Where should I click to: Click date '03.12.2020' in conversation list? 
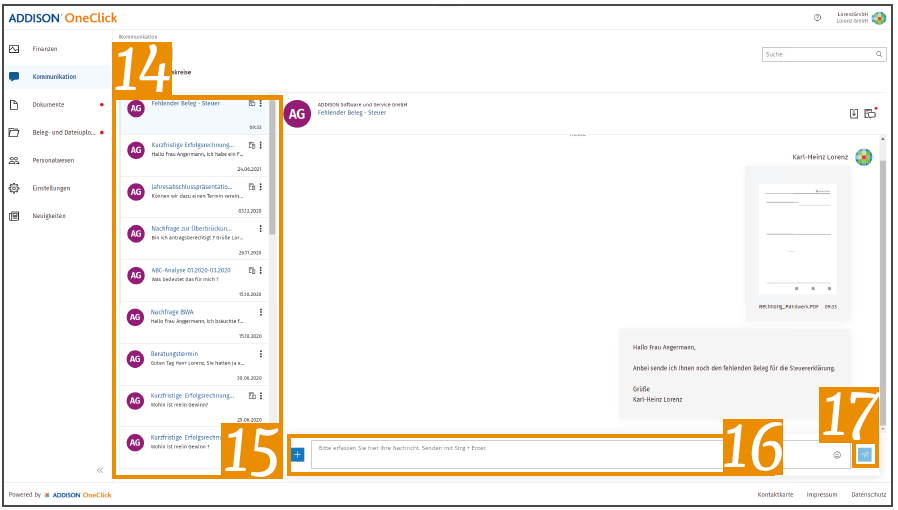pos(250,211)
